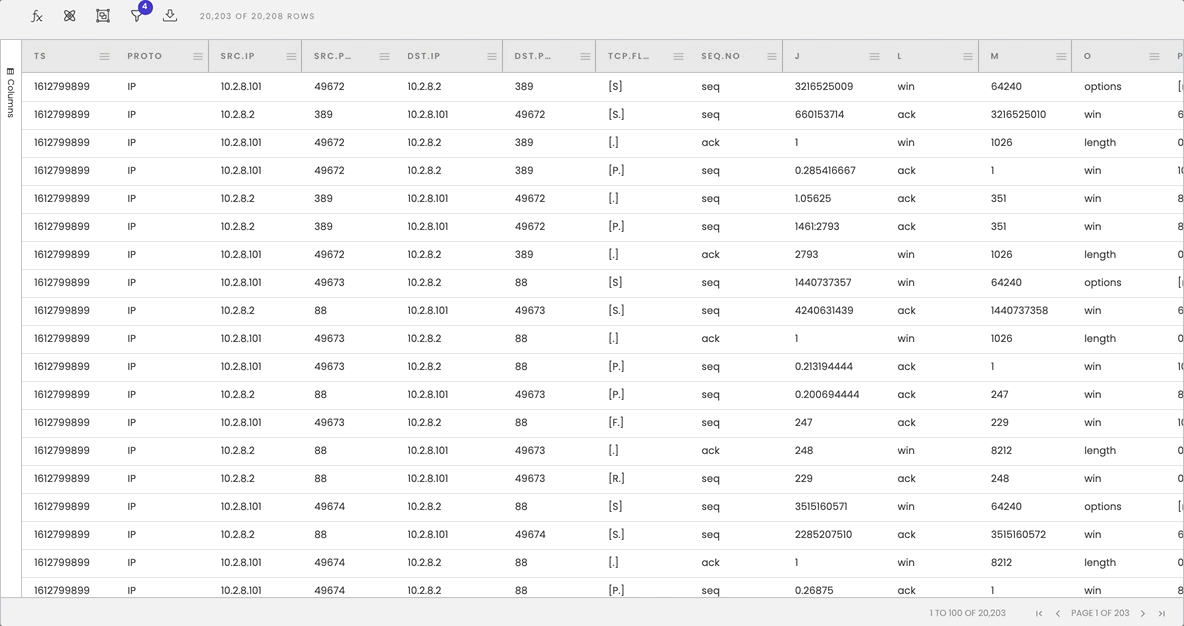Open the J column menu
This screenshot has height=626, width=1184.
874,57
